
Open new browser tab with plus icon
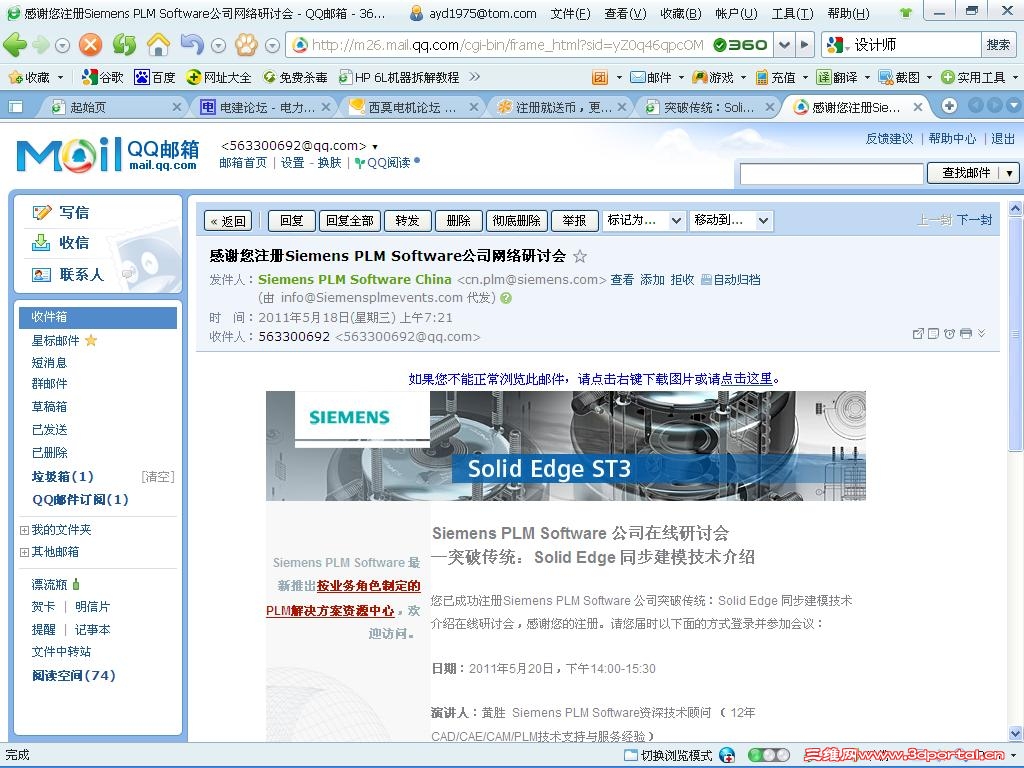click(950, 106)
